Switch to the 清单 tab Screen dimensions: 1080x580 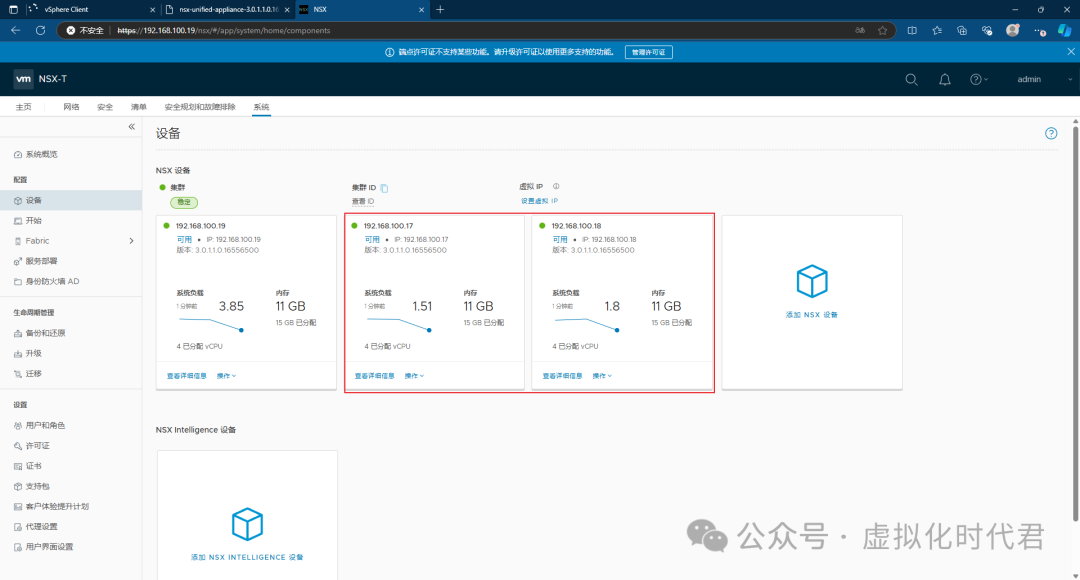click(x=138, y=107)
